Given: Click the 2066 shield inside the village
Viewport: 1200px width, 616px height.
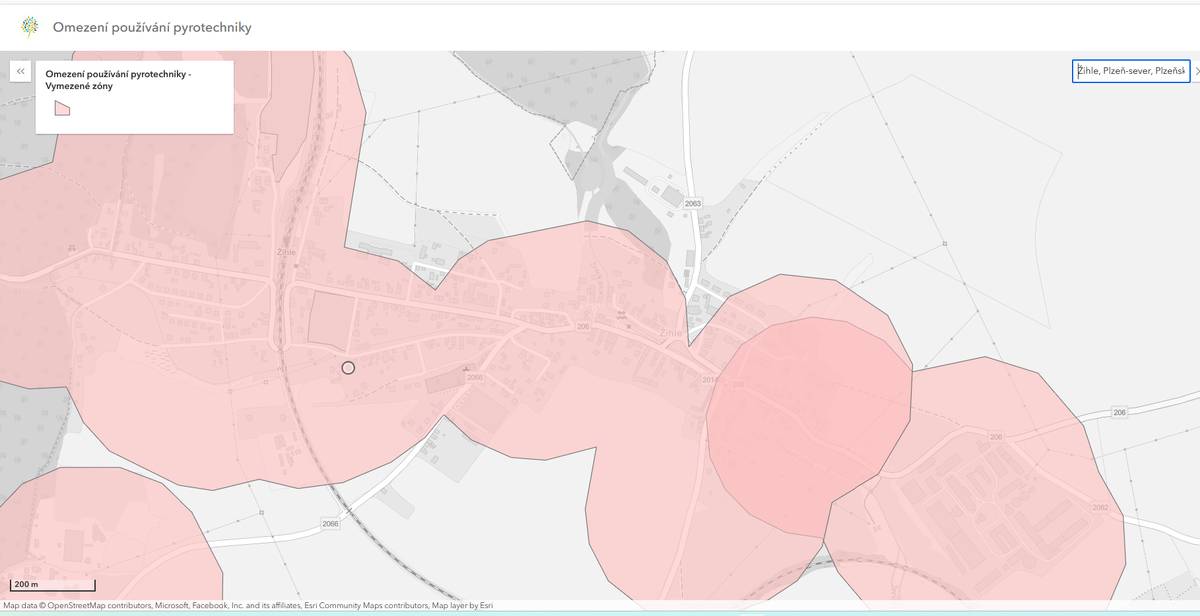Looking at the screenshot, I should (x=474, y=378).
